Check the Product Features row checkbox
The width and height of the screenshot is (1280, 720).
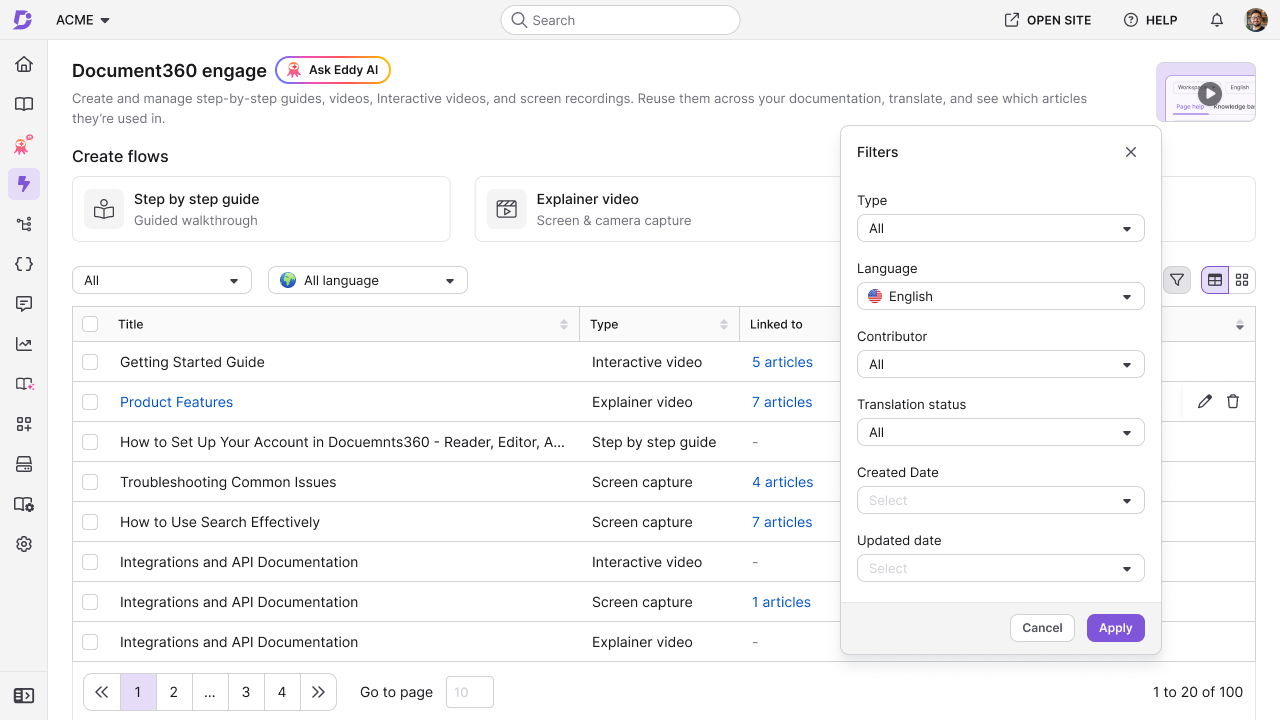click(90, 402)
